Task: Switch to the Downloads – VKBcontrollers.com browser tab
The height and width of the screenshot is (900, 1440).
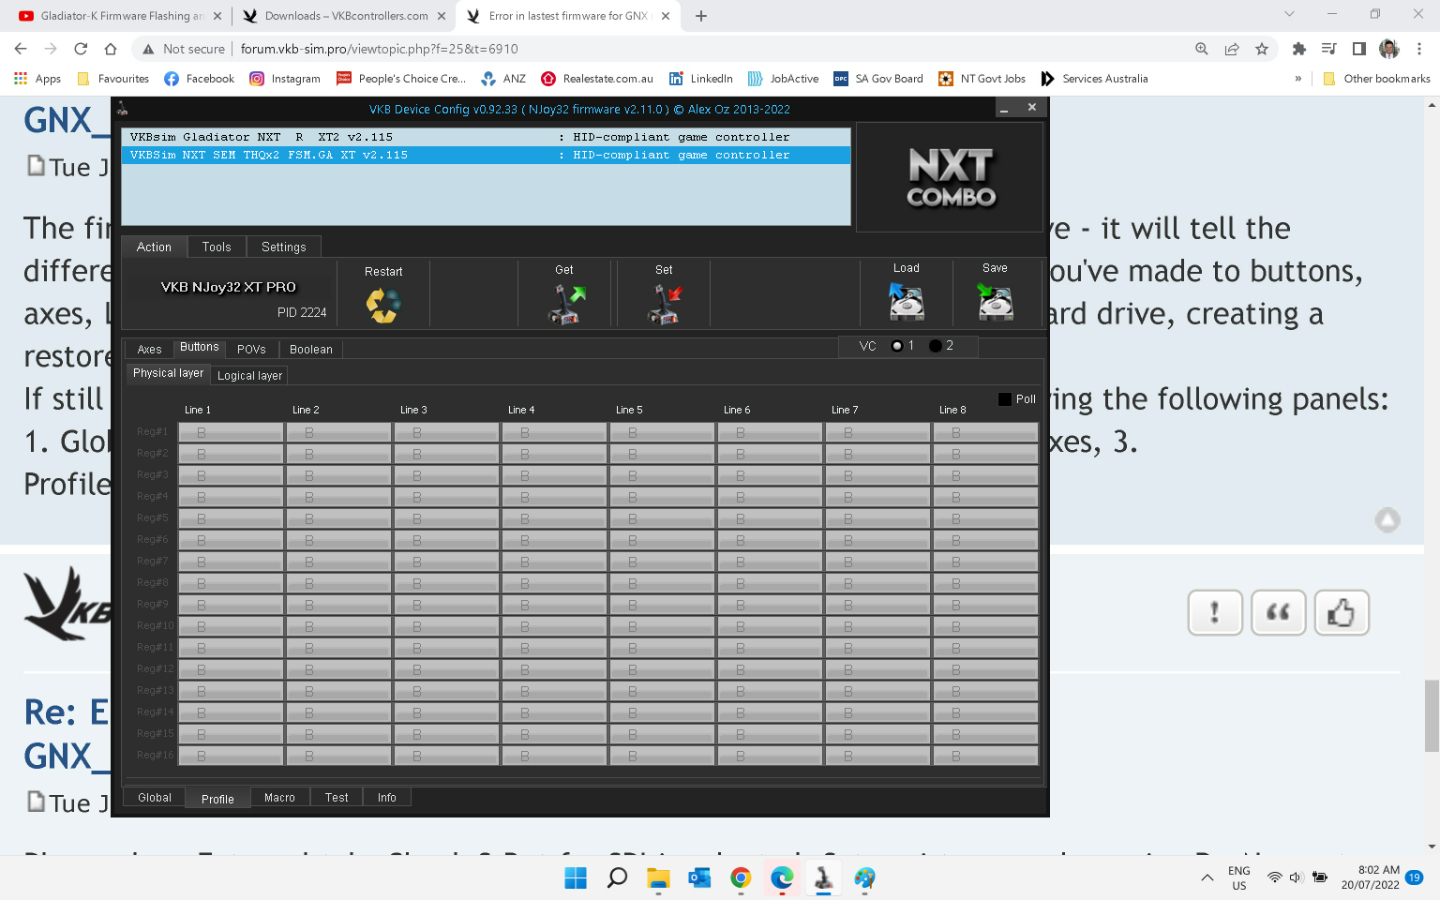Action: click(343, 16)
